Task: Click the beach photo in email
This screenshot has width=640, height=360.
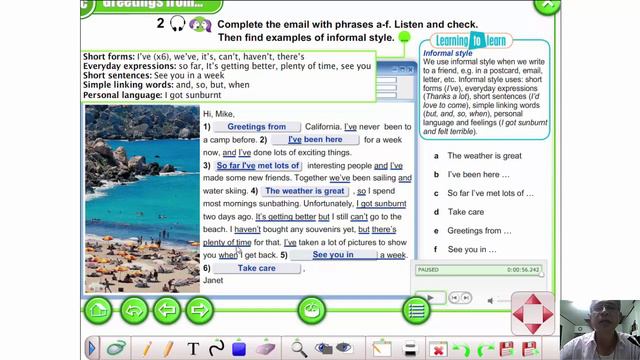Action: [x=142, y=199]
